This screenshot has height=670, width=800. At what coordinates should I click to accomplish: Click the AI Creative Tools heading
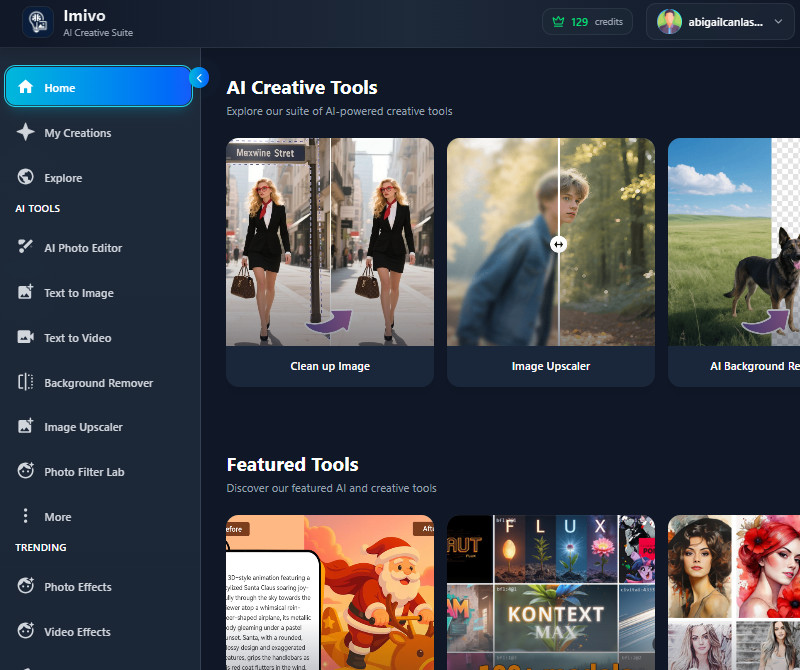pyautogui.click(x=302, y=88)
